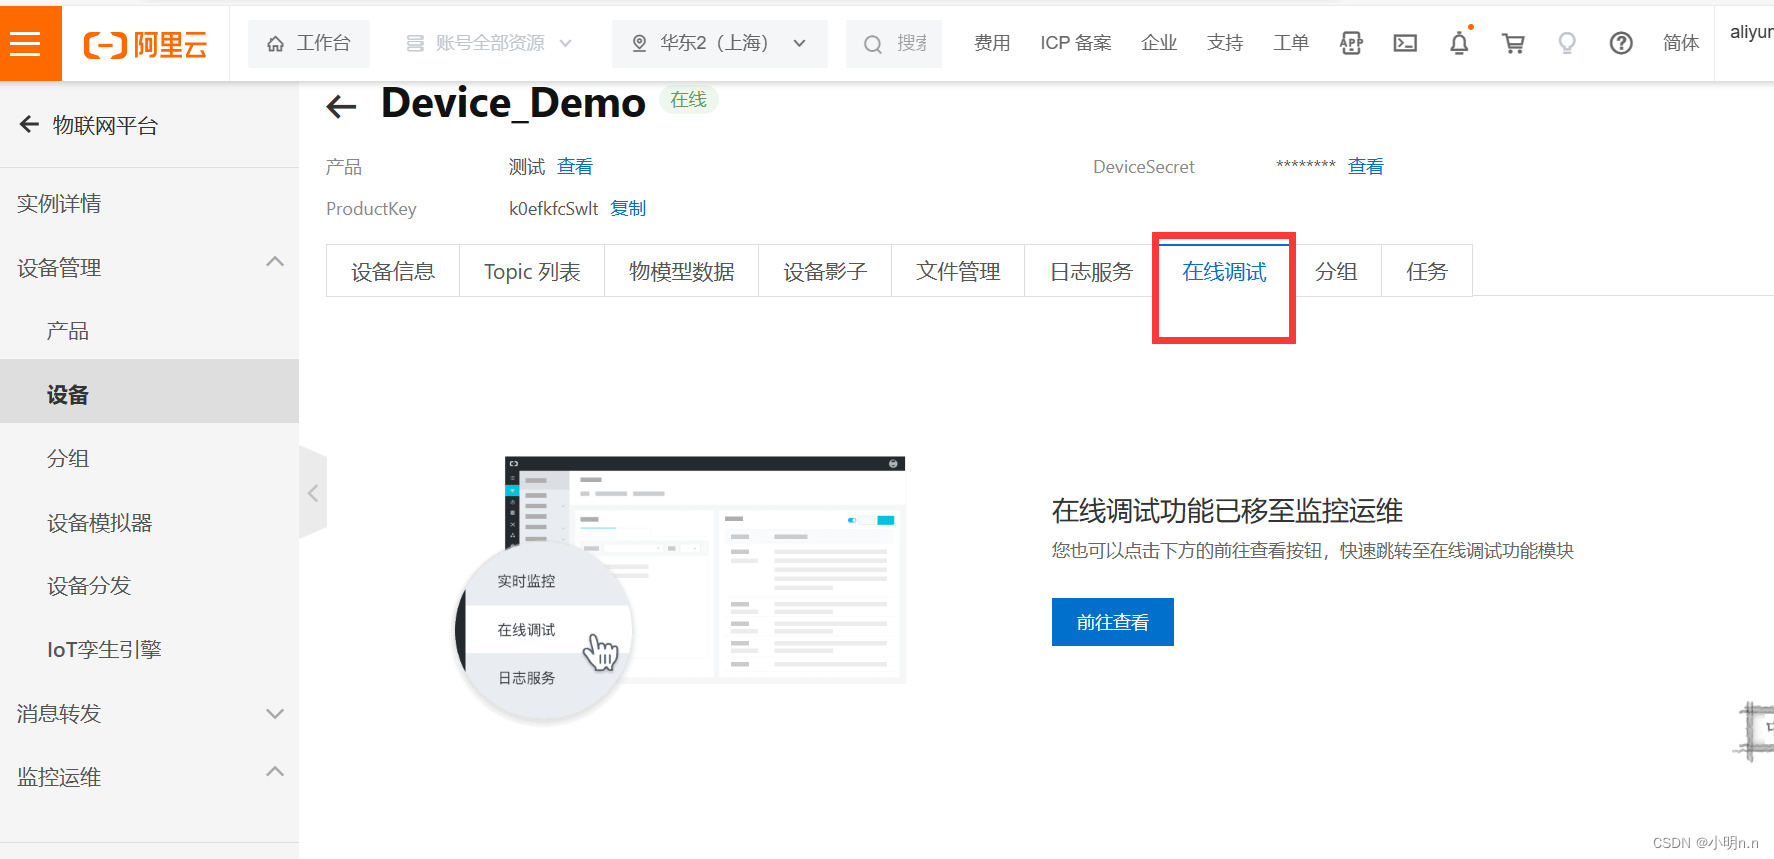Image resolution: width=1774 pixels, height=859 pixels.
Task: Open the hamburger main menu
Action: click(x=25, y=44)
